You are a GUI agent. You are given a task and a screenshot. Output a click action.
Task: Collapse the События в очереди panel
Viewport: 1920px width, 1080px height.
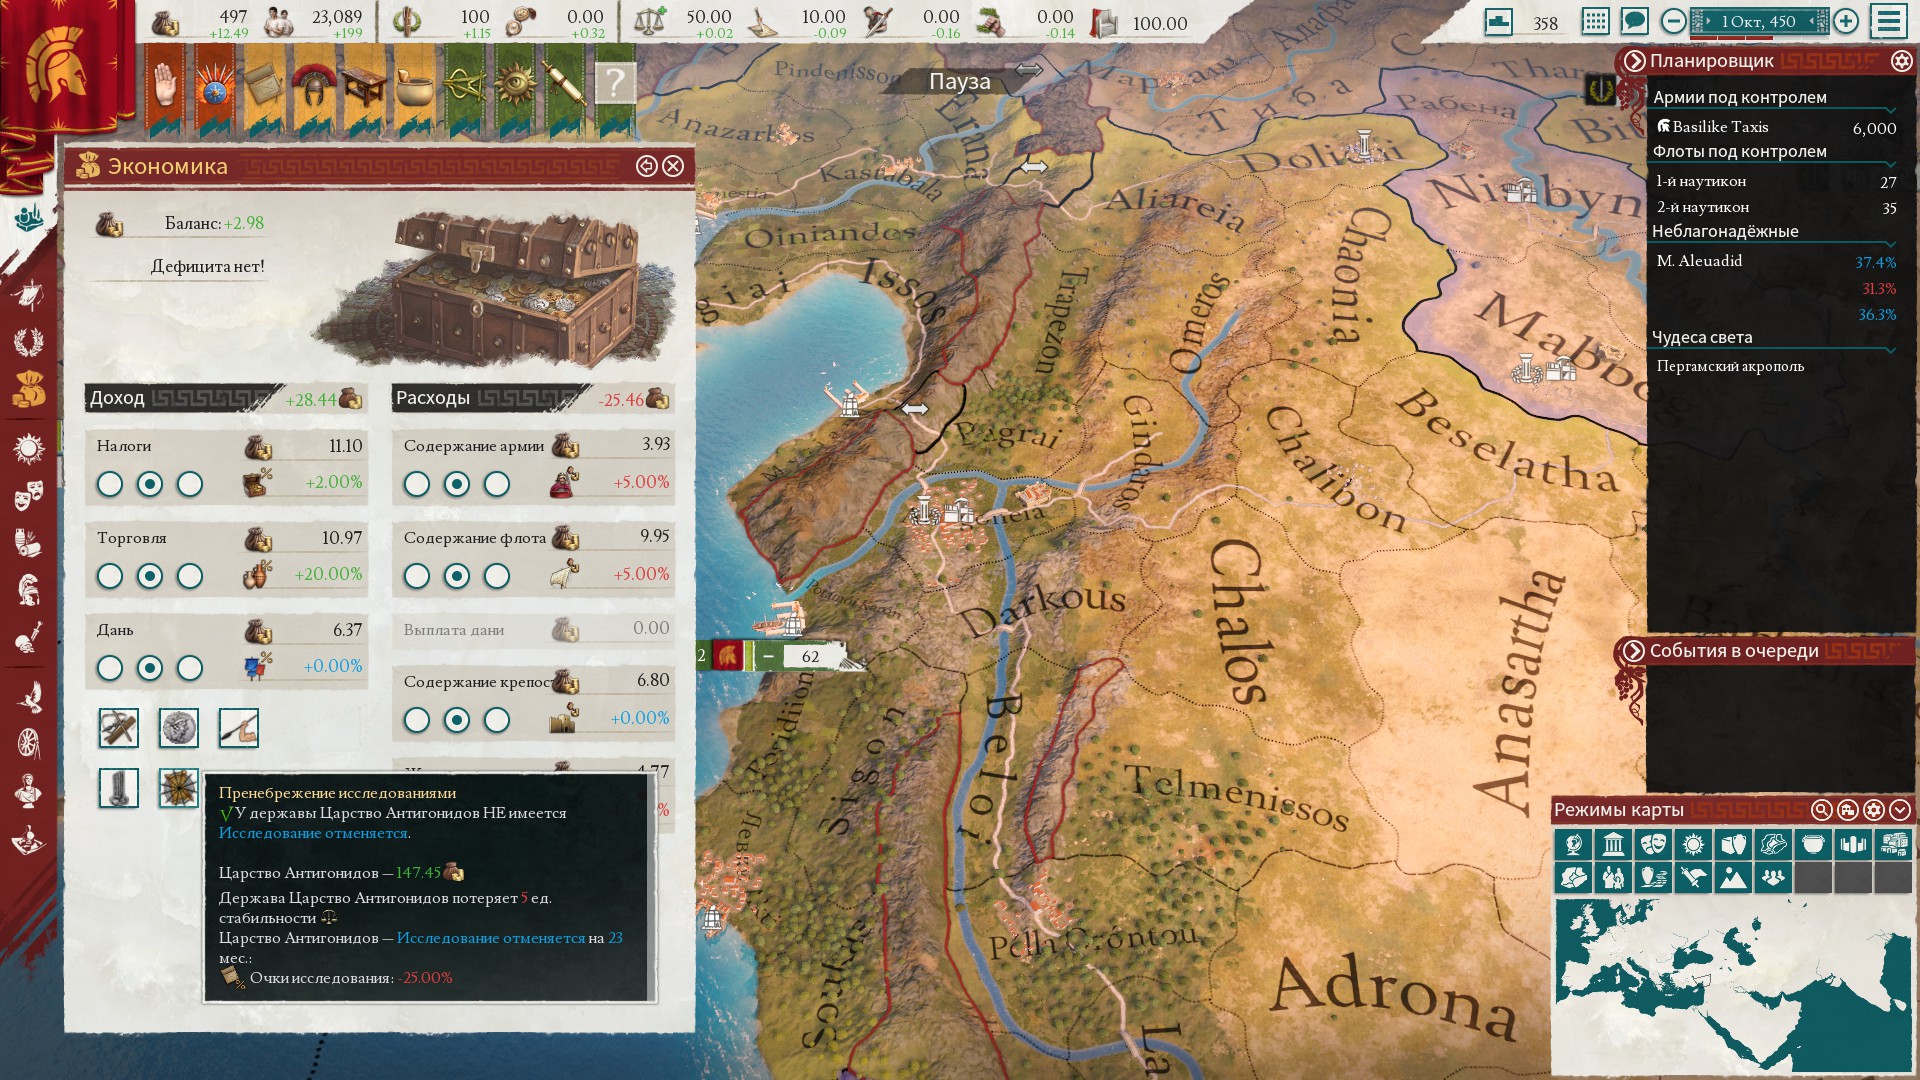pos(1634,651)
